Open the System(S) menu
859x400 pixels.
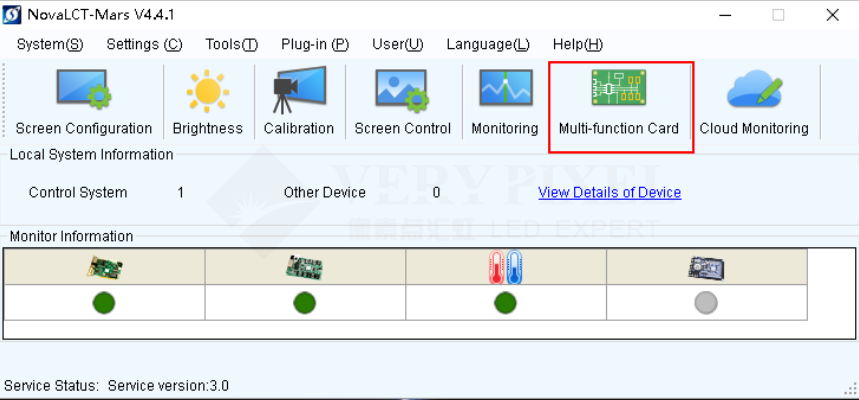pos(50,44)
